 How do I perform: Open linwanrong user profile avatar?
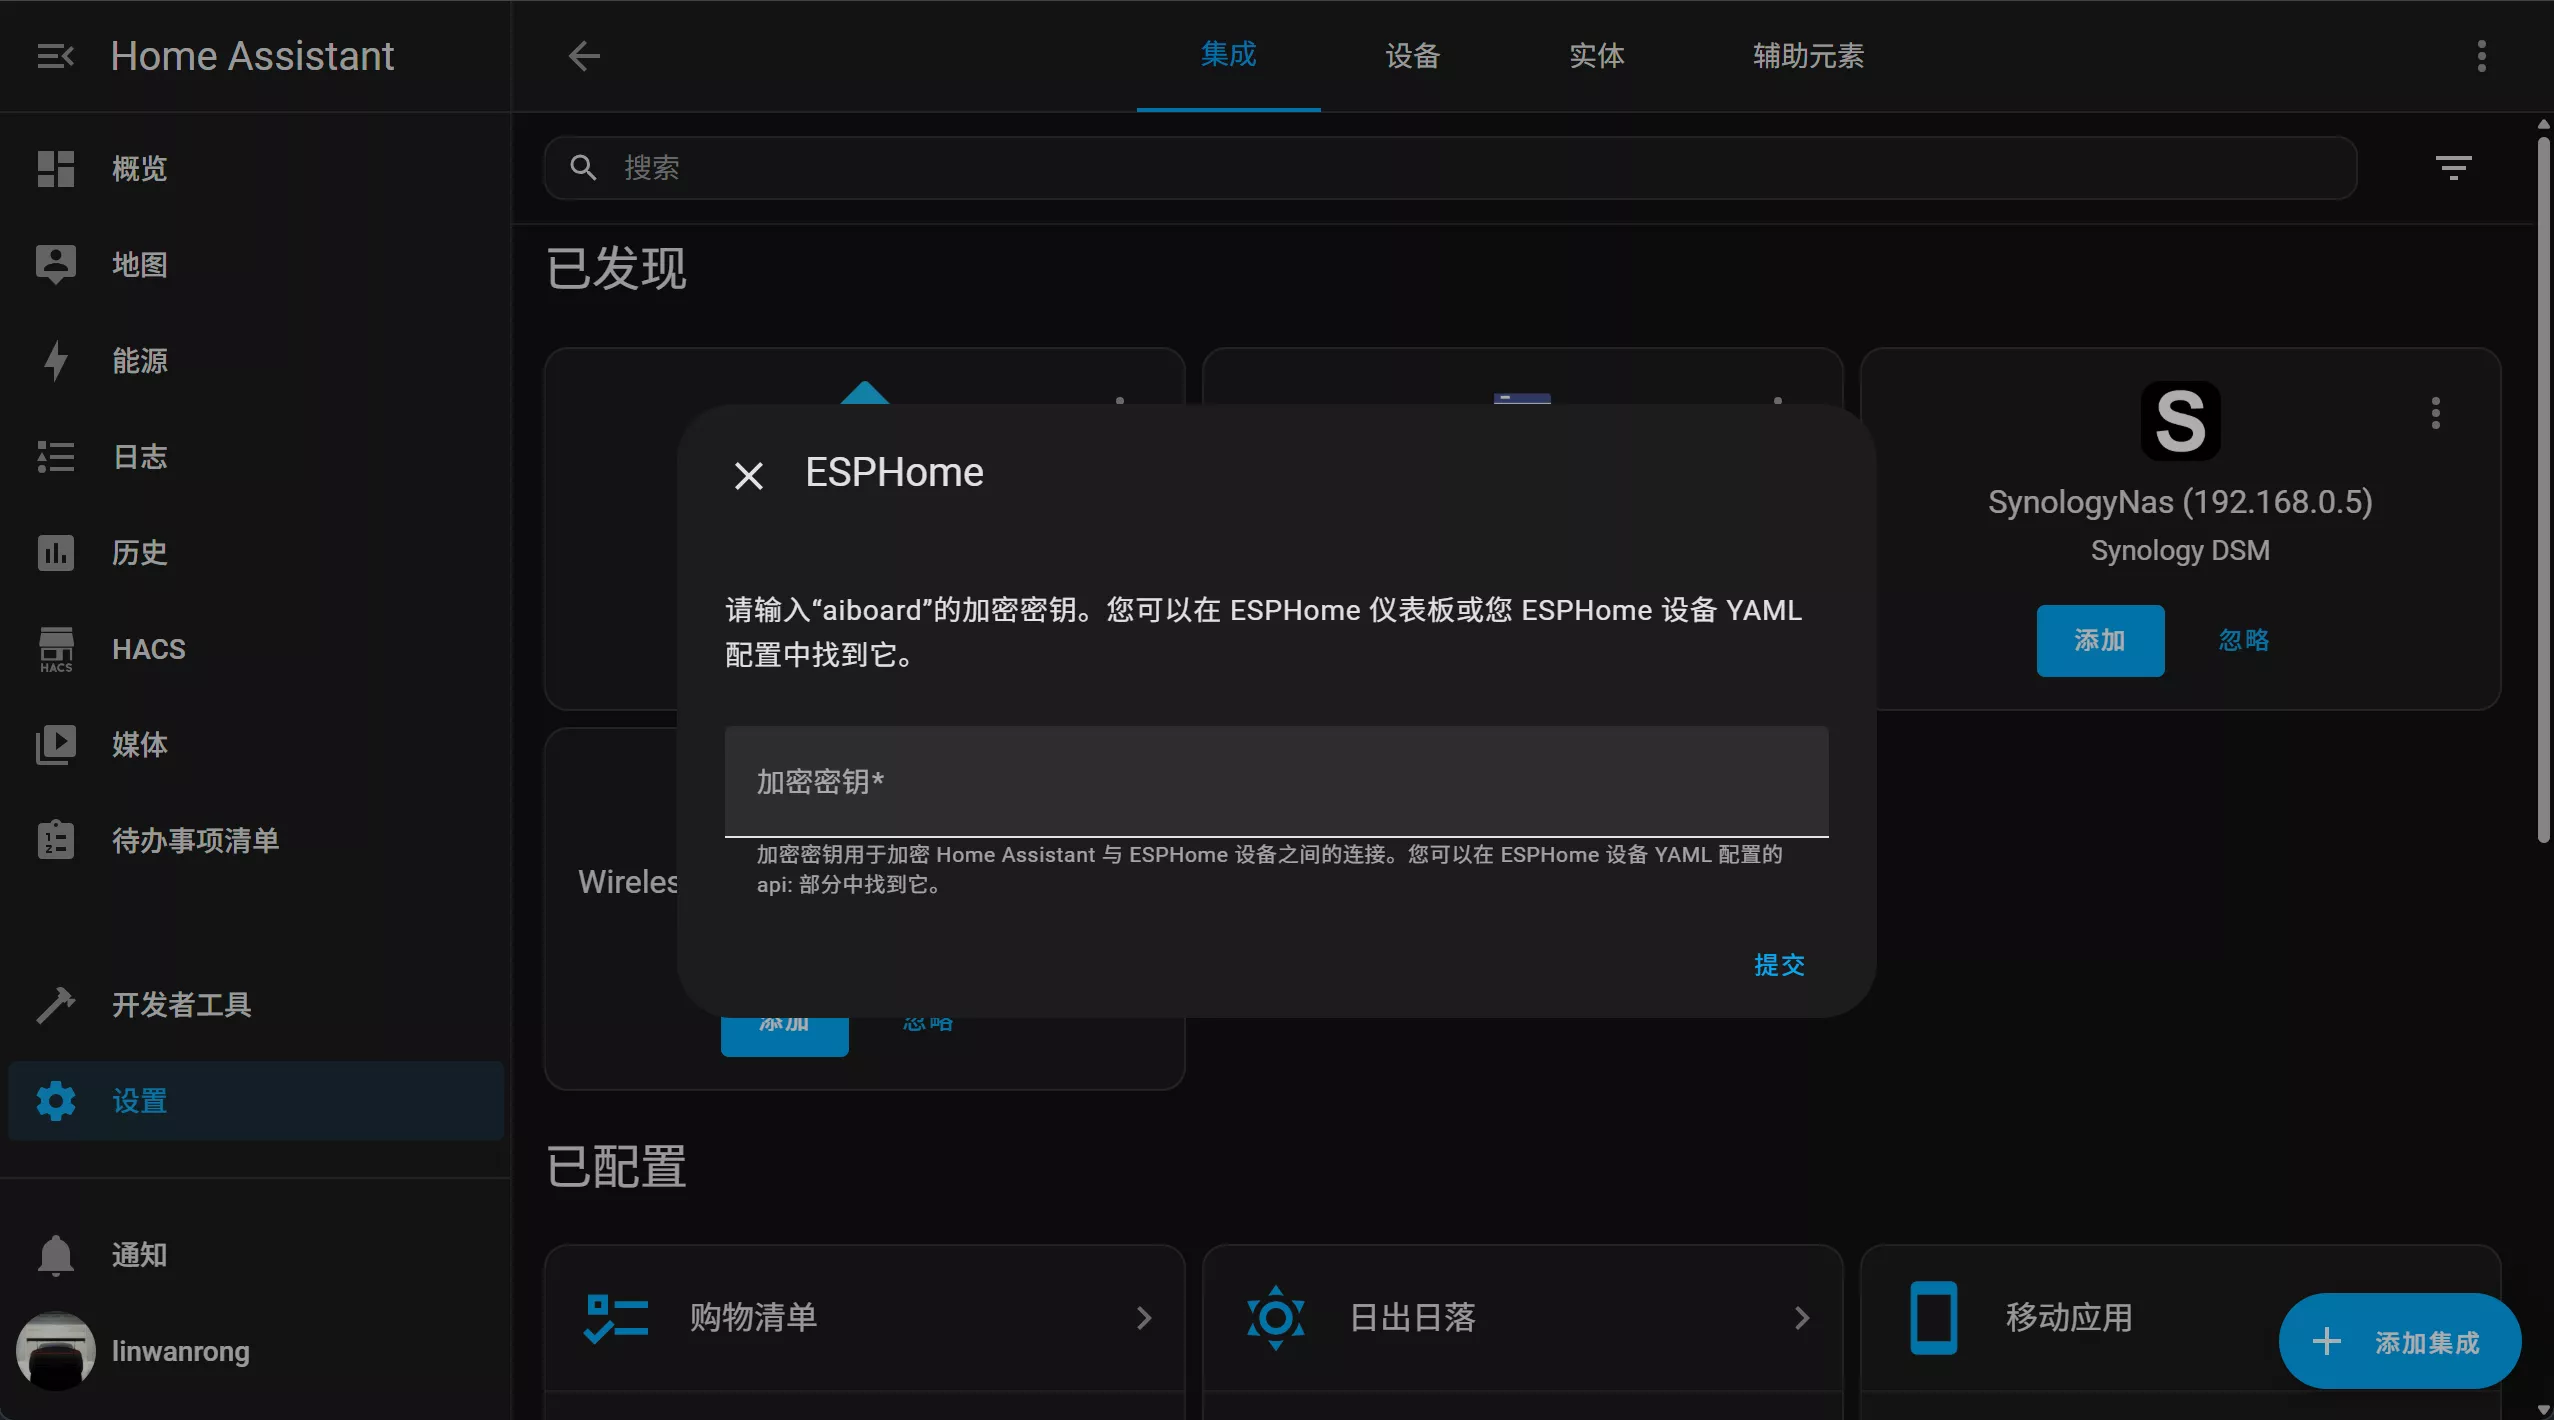coord(56,1351)
